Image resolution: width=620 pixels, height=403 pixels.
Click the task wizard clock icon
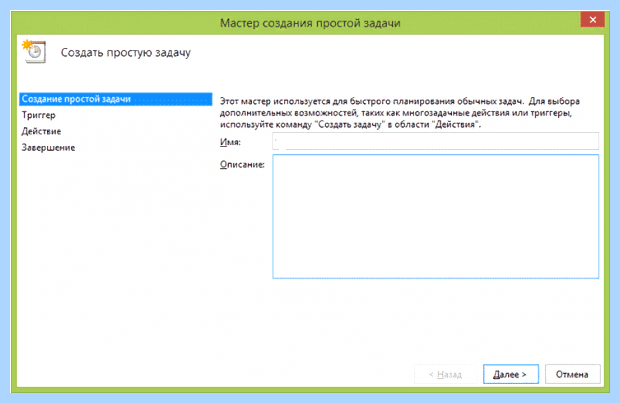(34, 51)
